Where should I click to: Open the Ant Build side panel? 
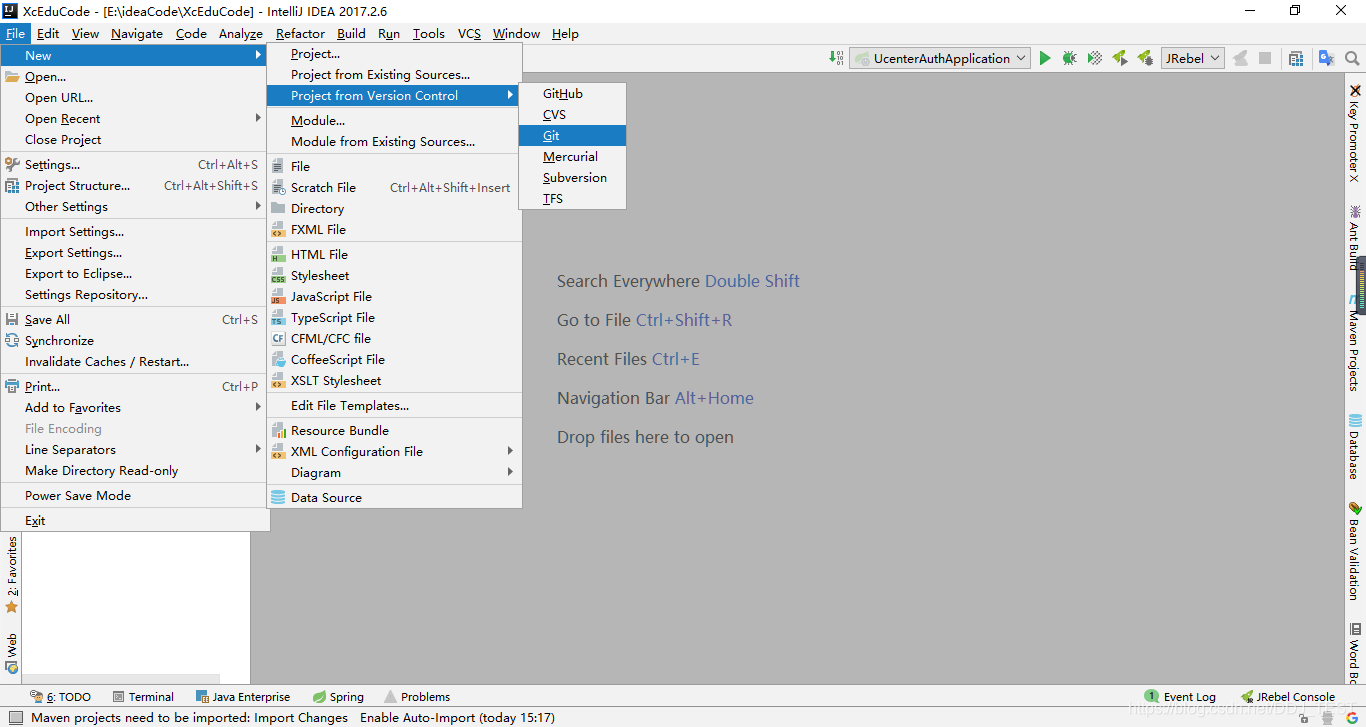[x=1355, y=237]
